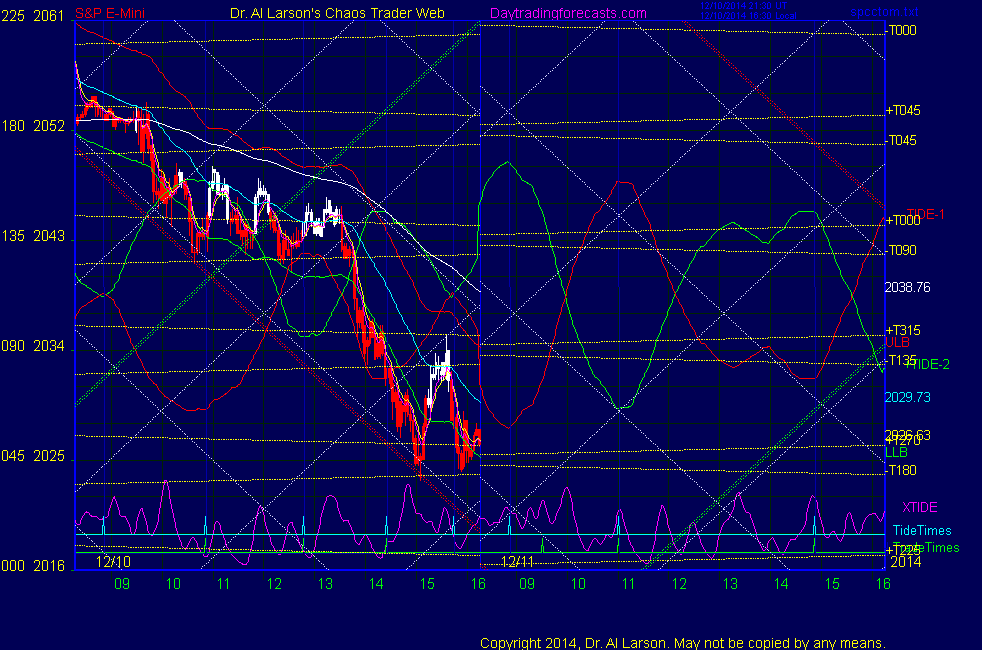Viewport: 982px width, 650px height.
Task: Click the cyan 2029.73 price value label
Action: [x=908, y=397]
